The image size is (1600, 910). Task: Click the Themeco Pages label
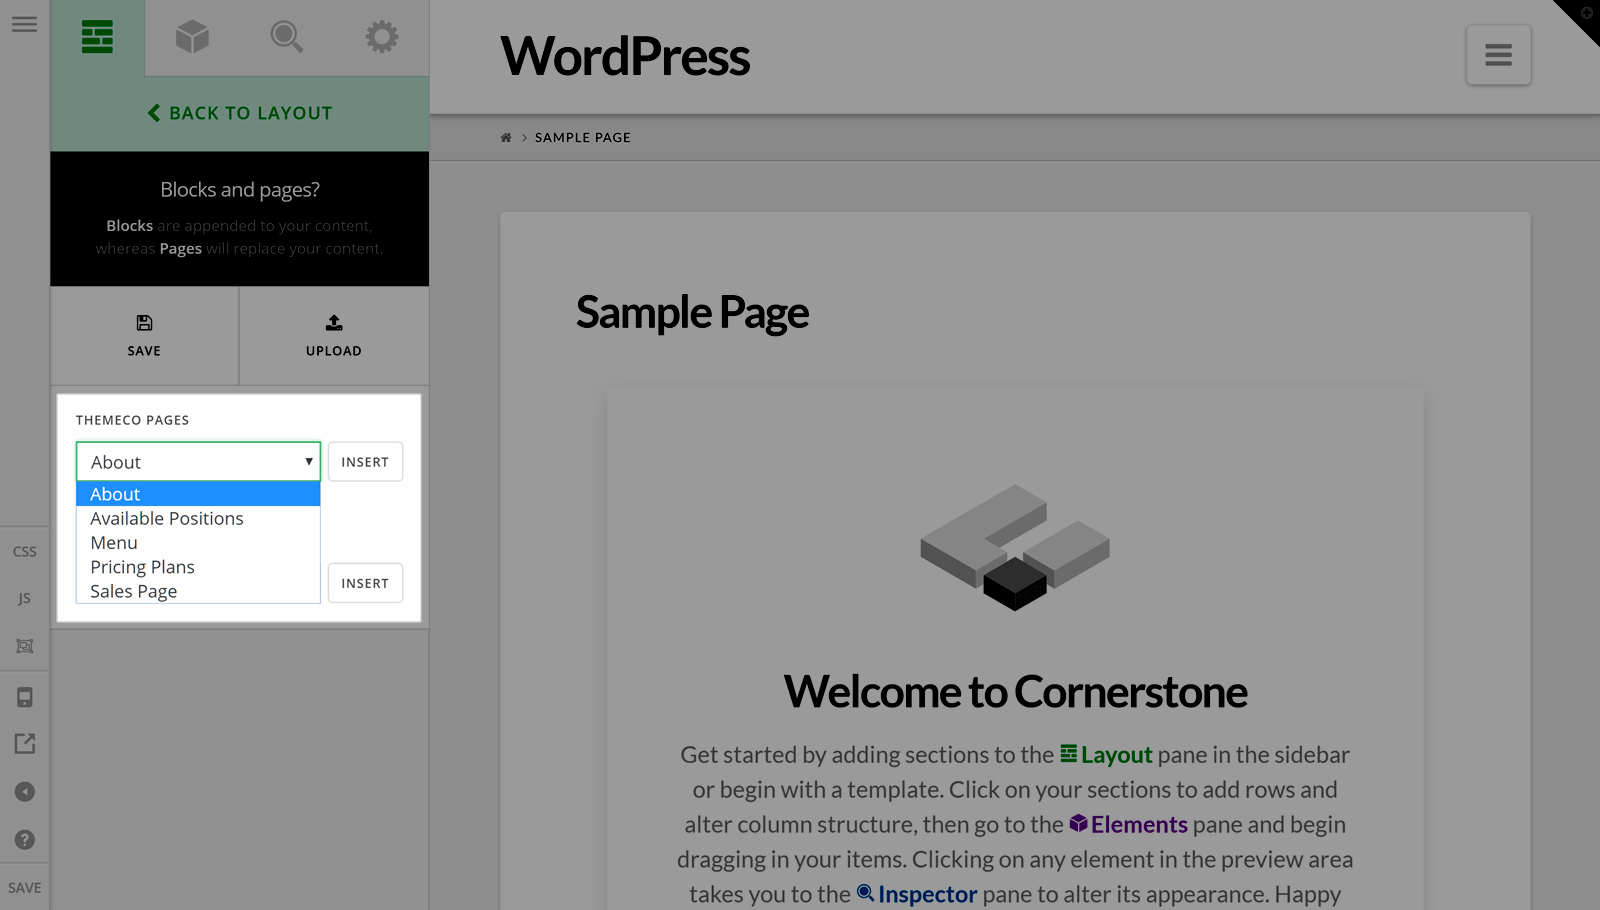coord(132,420)
